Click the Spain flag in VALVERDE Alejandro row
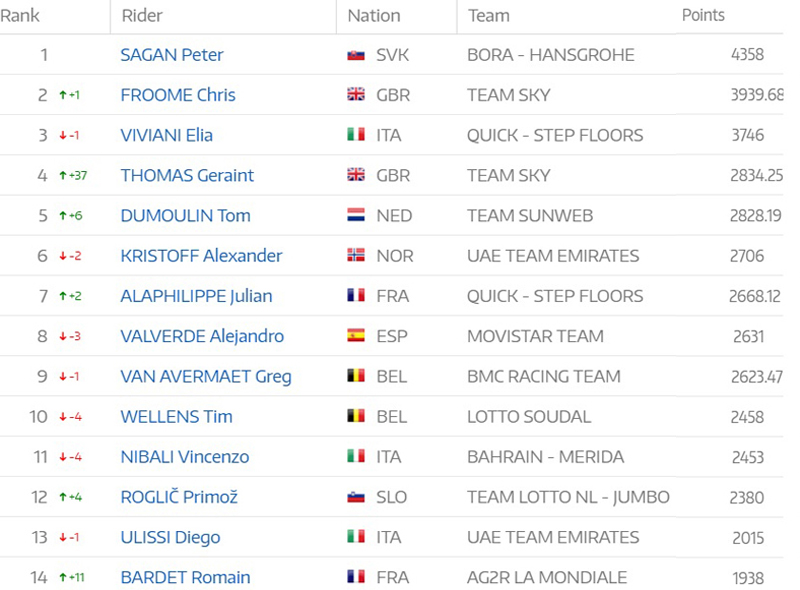The image size is (800, 590). [355, 336]
